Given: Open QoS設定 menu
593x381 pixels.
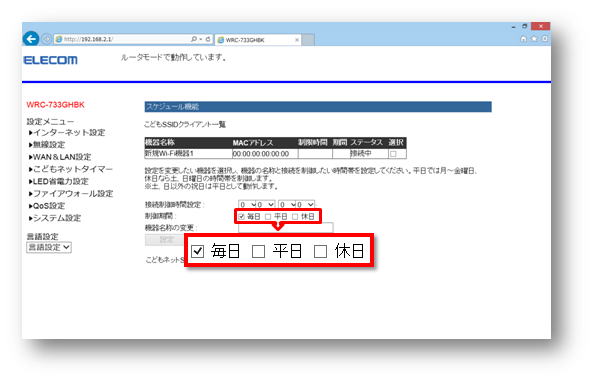Looking at the screenshot, I should [x=47, y=206].
